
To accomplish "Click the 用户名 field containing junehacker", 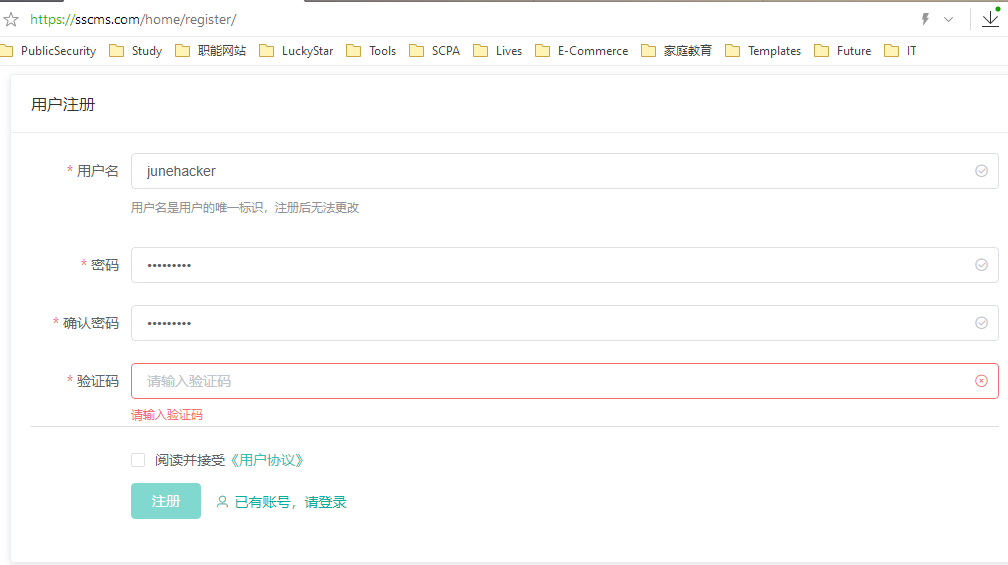I will tap(564, 171).
